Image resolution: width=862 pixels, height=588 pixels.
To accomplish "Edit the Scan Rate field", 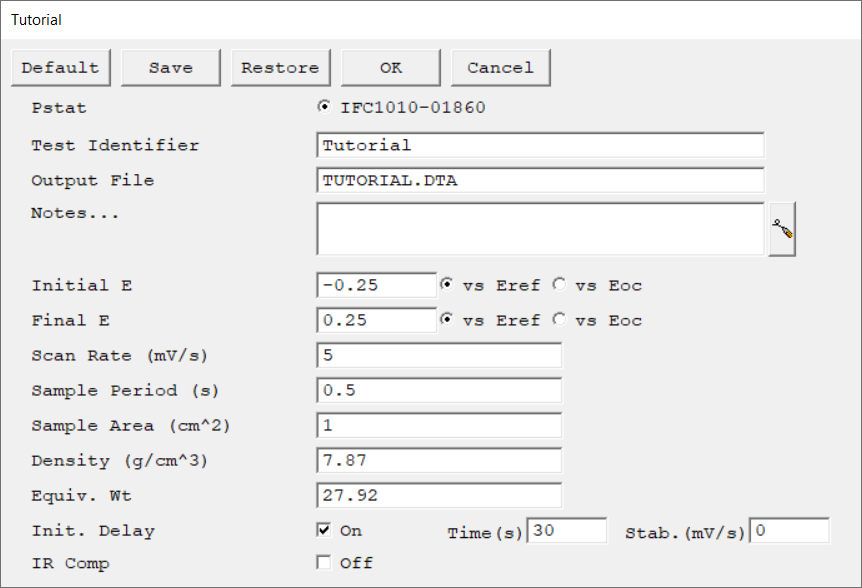I will coord(439,356).
